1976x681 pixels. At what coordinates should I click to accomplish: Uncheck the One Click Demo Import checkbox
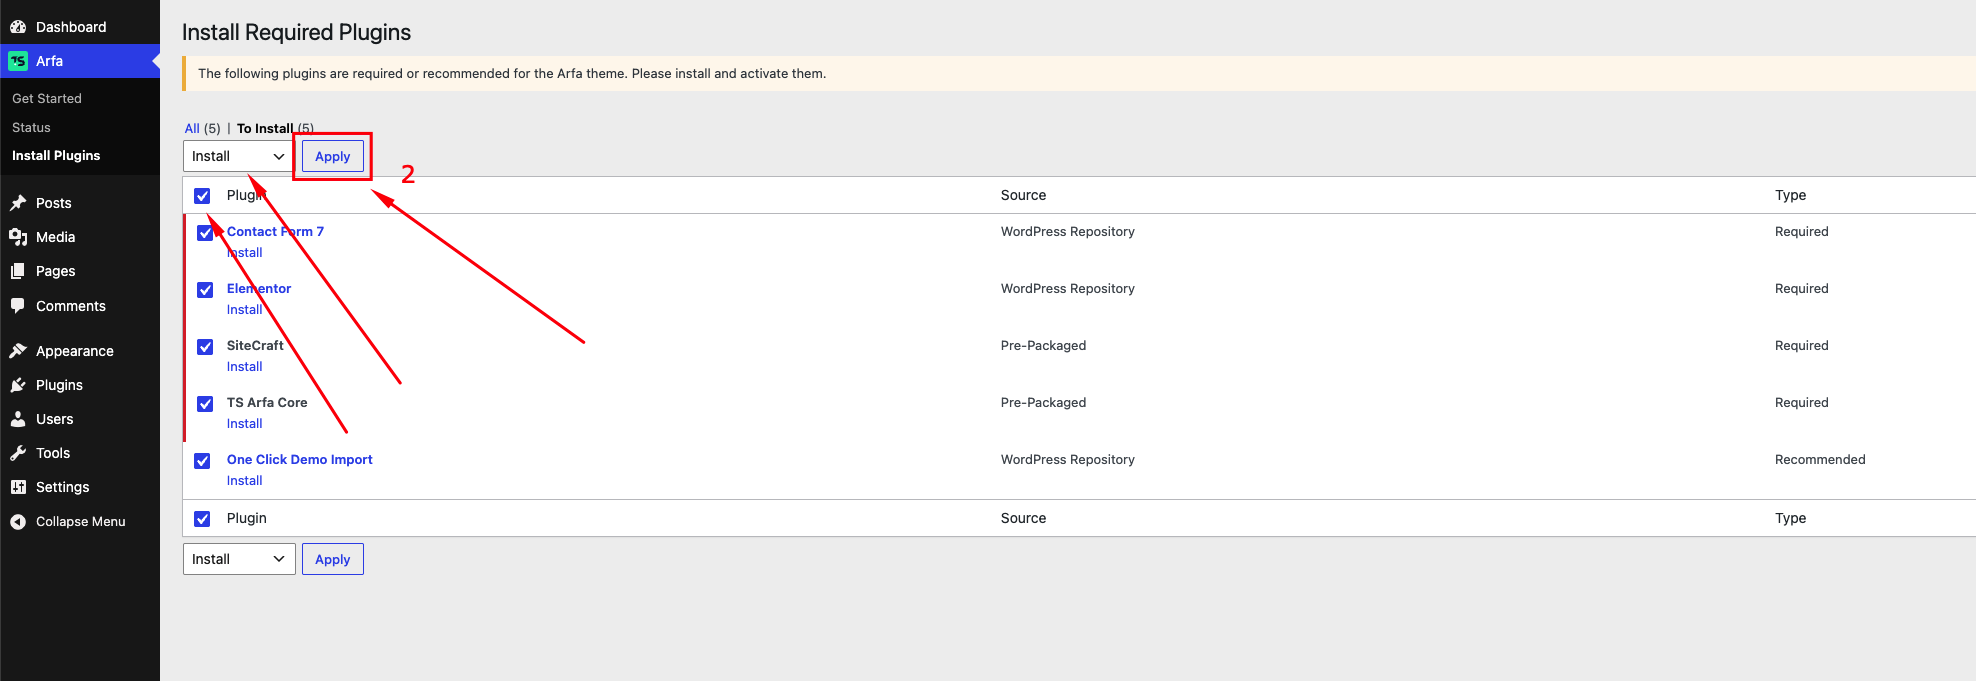click(x=202, y=461)
